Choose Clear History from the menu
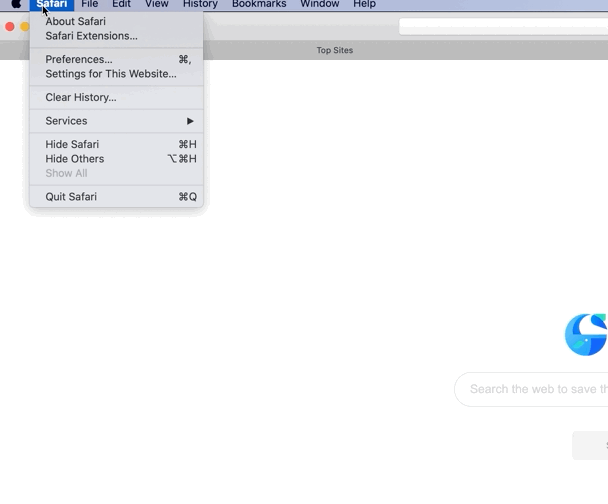The width and height of the screenshot is (608, 504). click(x=80, y=97)
